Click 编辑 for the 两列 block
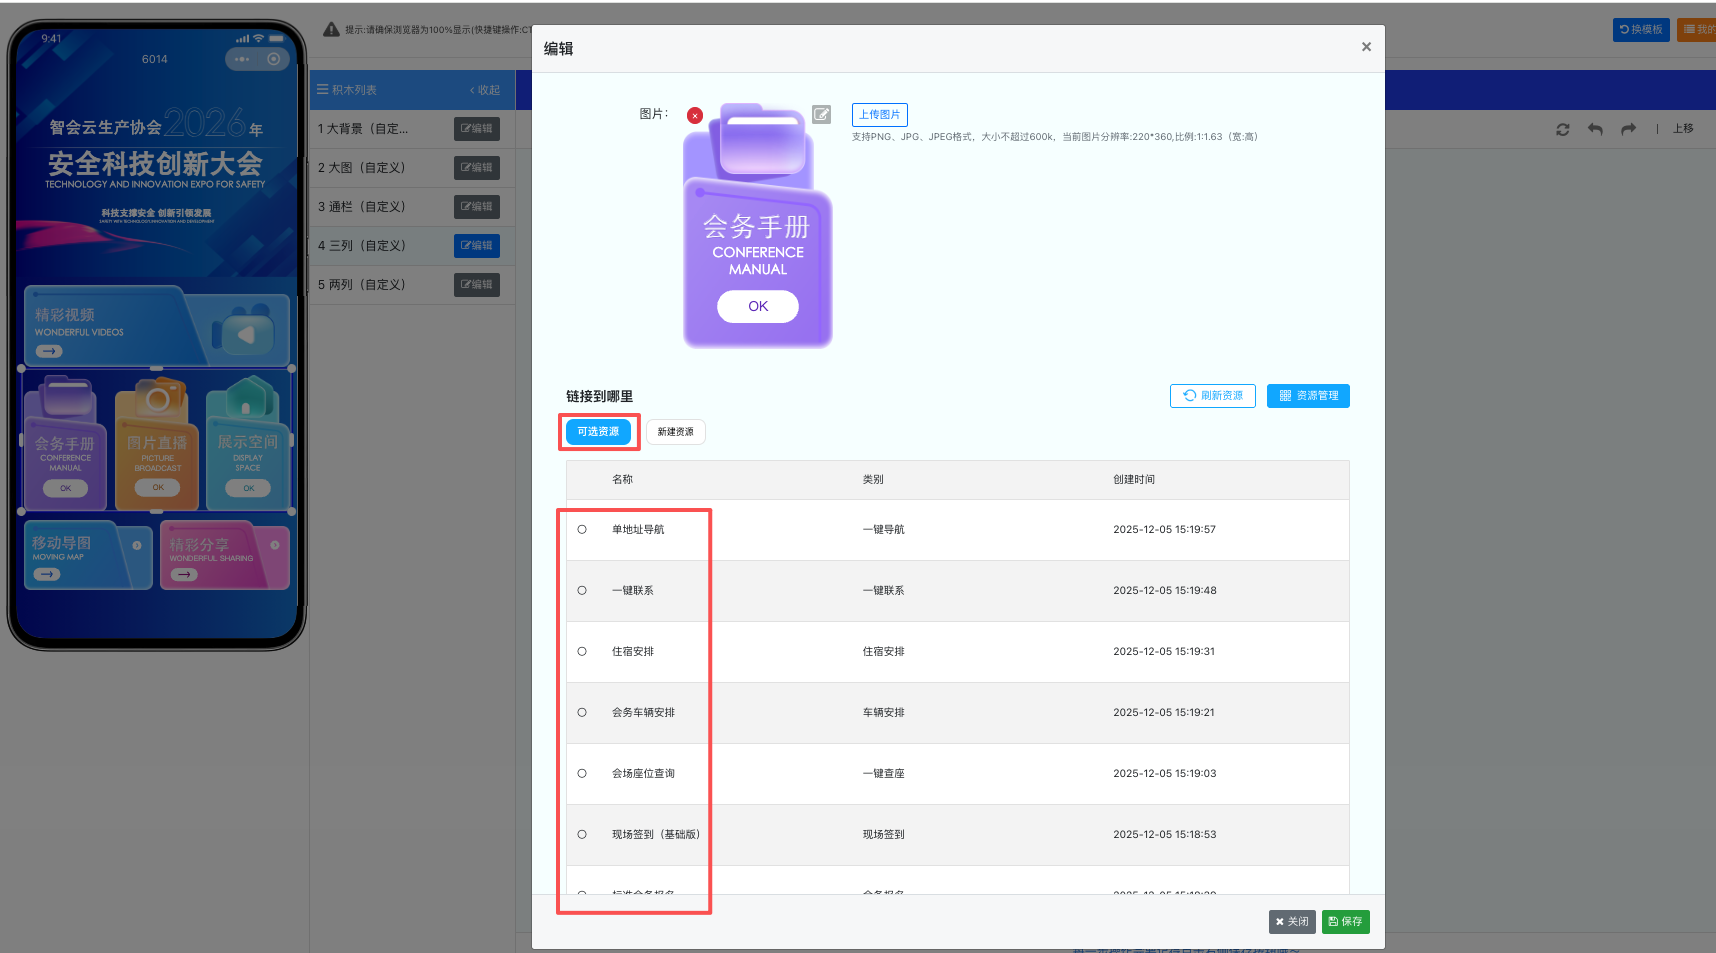 click(477, 285)
